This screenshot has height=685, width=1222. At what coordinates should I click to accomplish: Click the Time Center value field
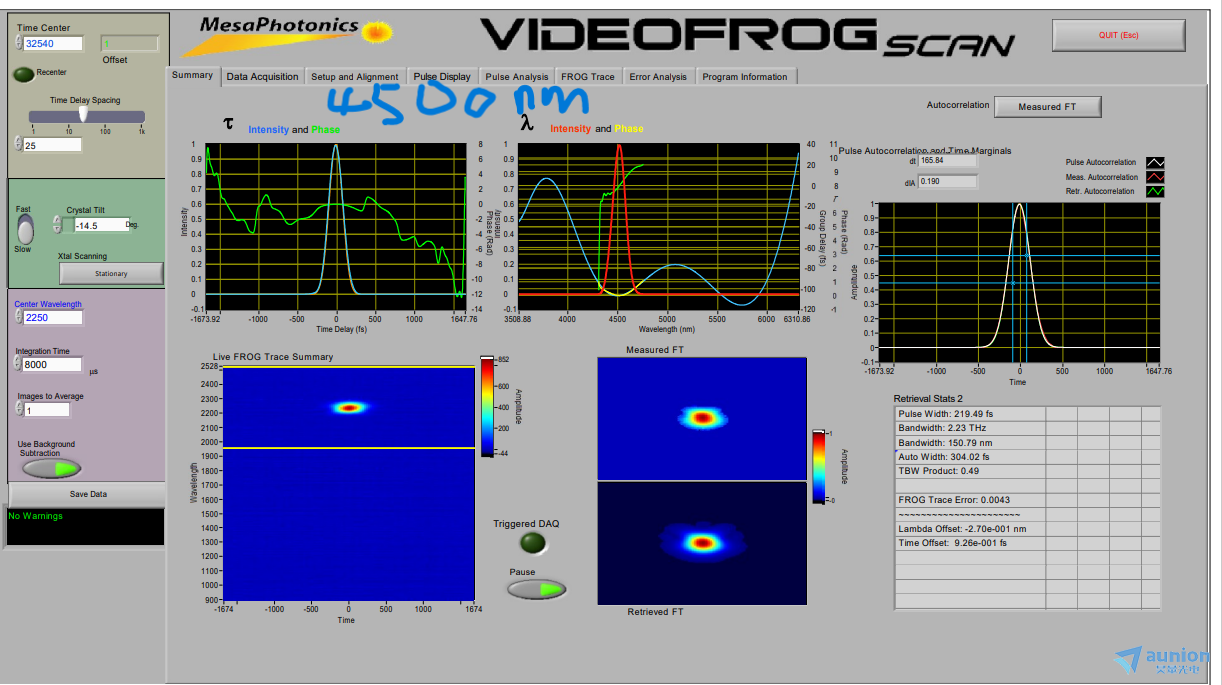tap(53, 43)
